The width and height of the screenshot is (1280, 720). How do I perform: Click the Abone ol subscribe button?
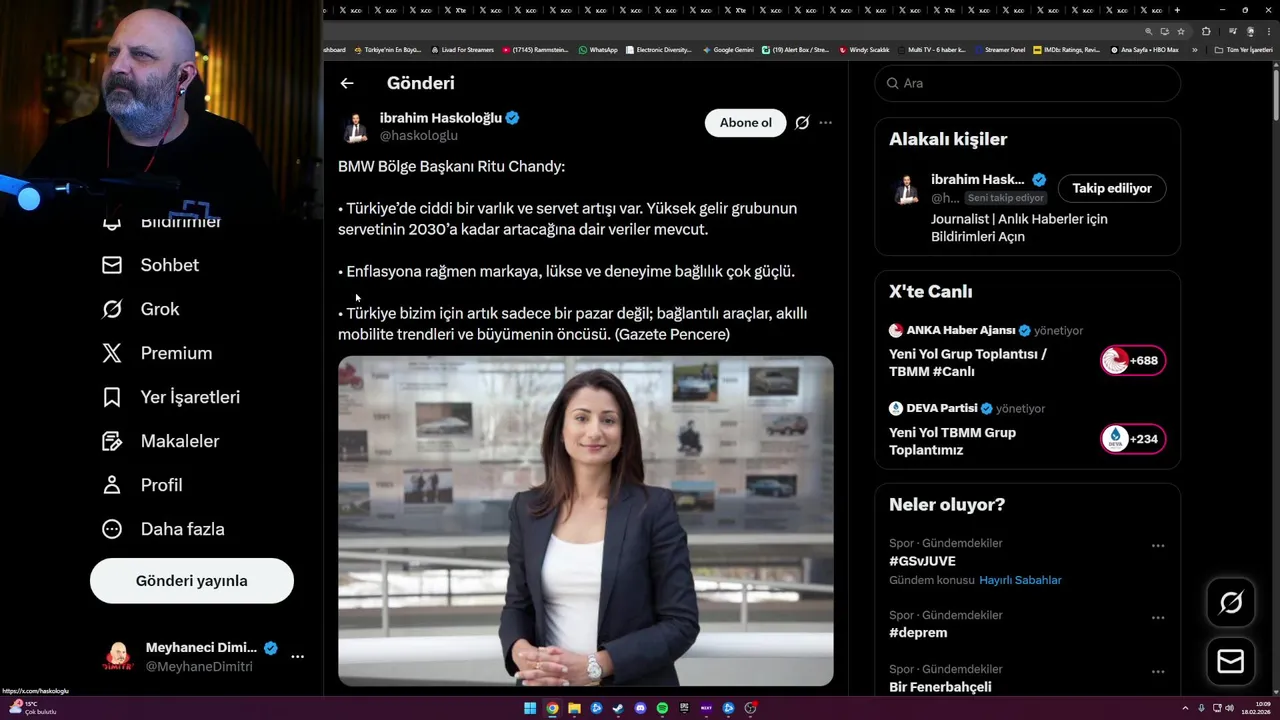(746, 123)
